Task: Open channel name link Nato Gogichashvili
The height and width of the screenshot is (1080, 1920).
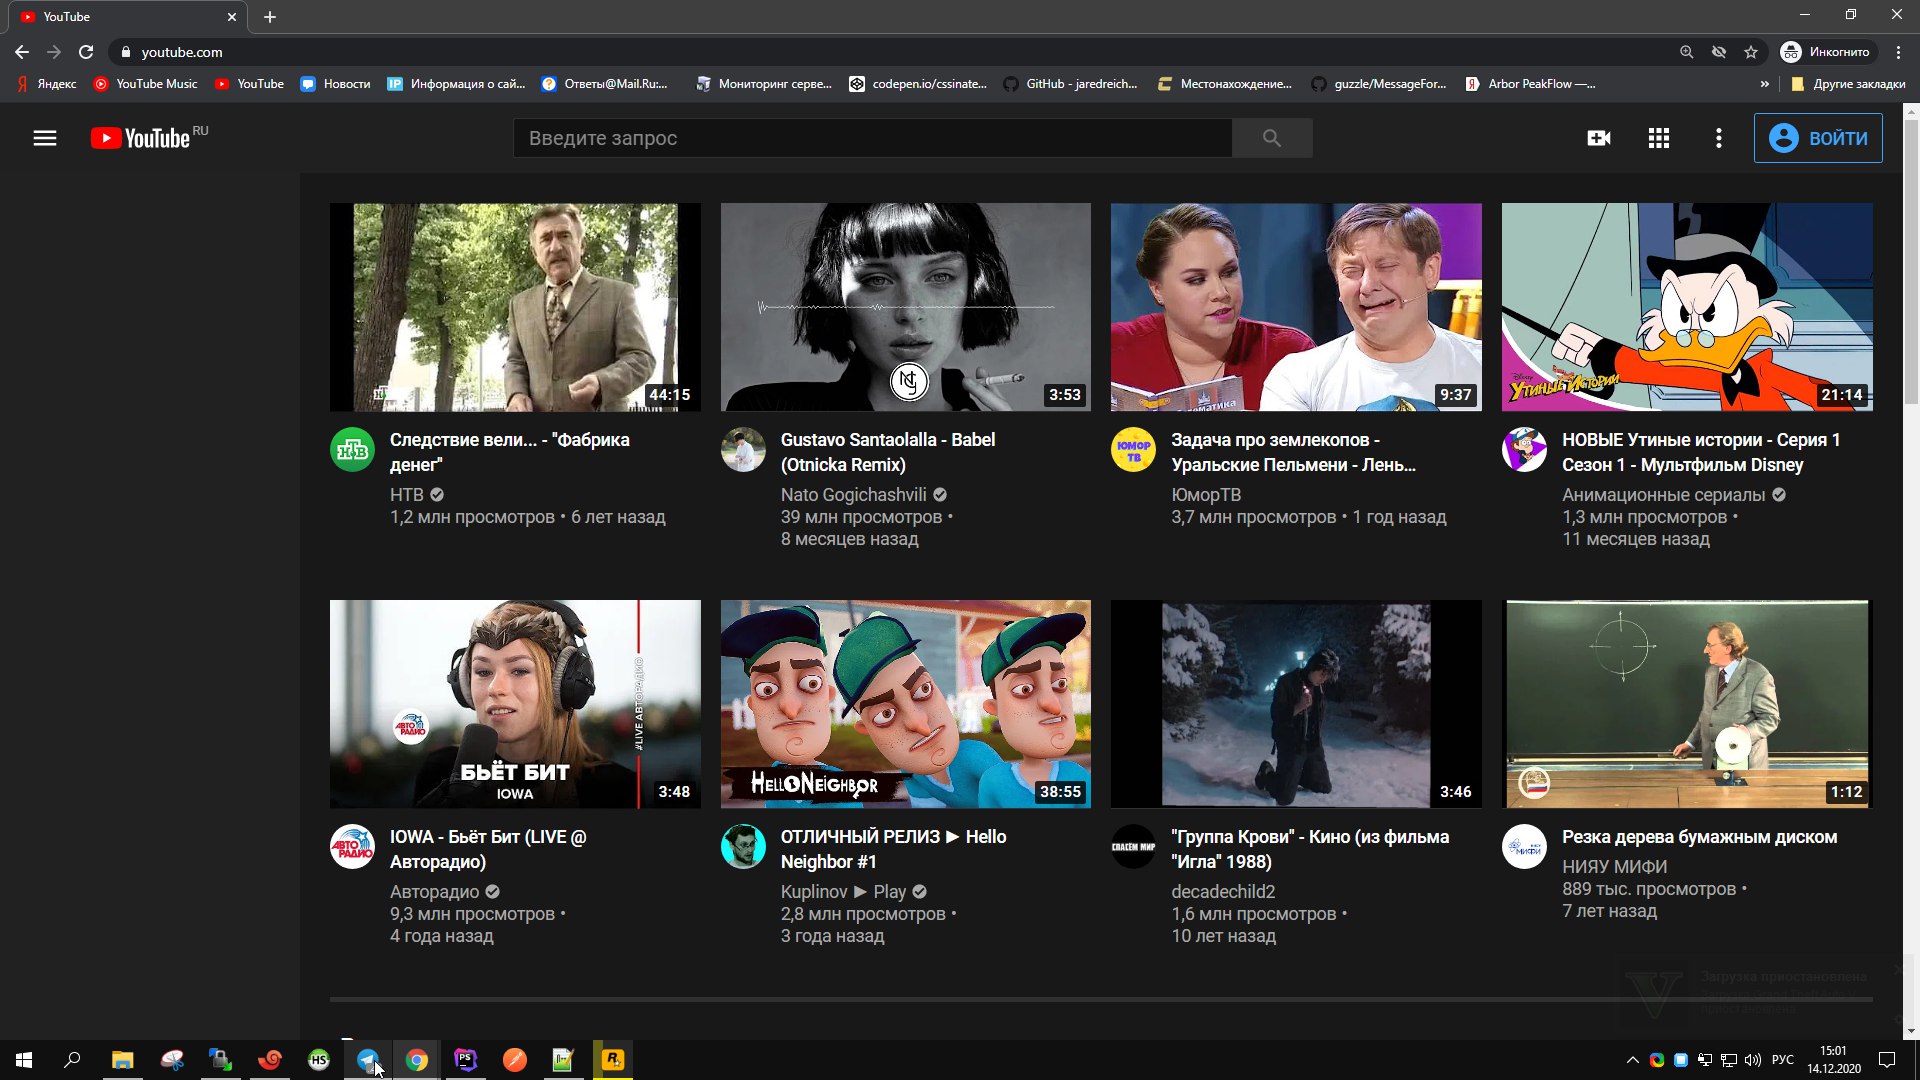Action: pos(853,494)
